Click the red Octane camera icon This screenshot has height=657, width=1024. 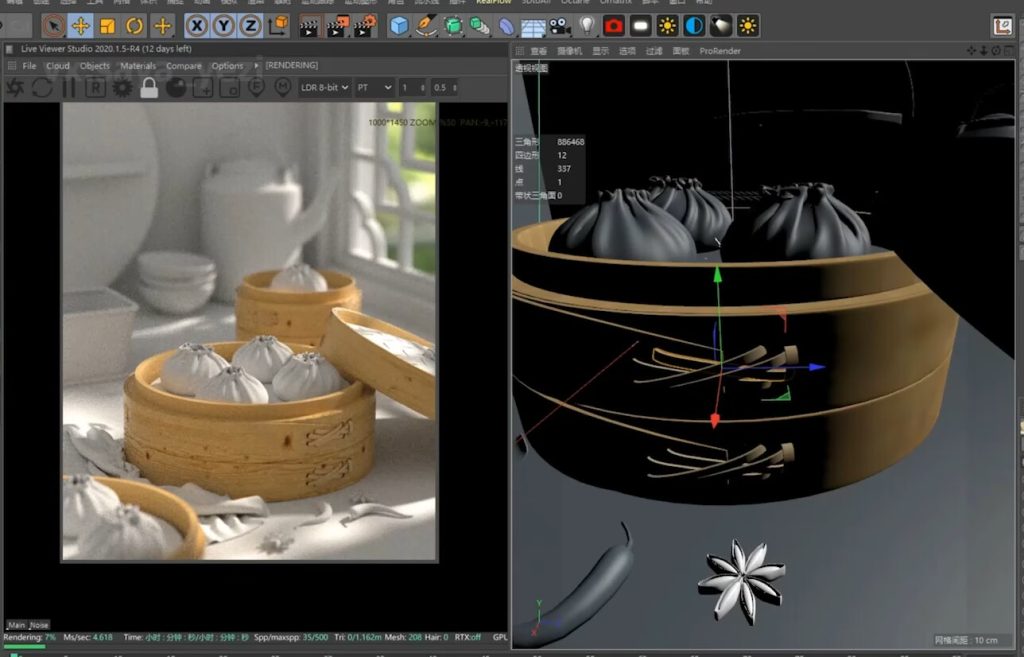pos(614,26)
